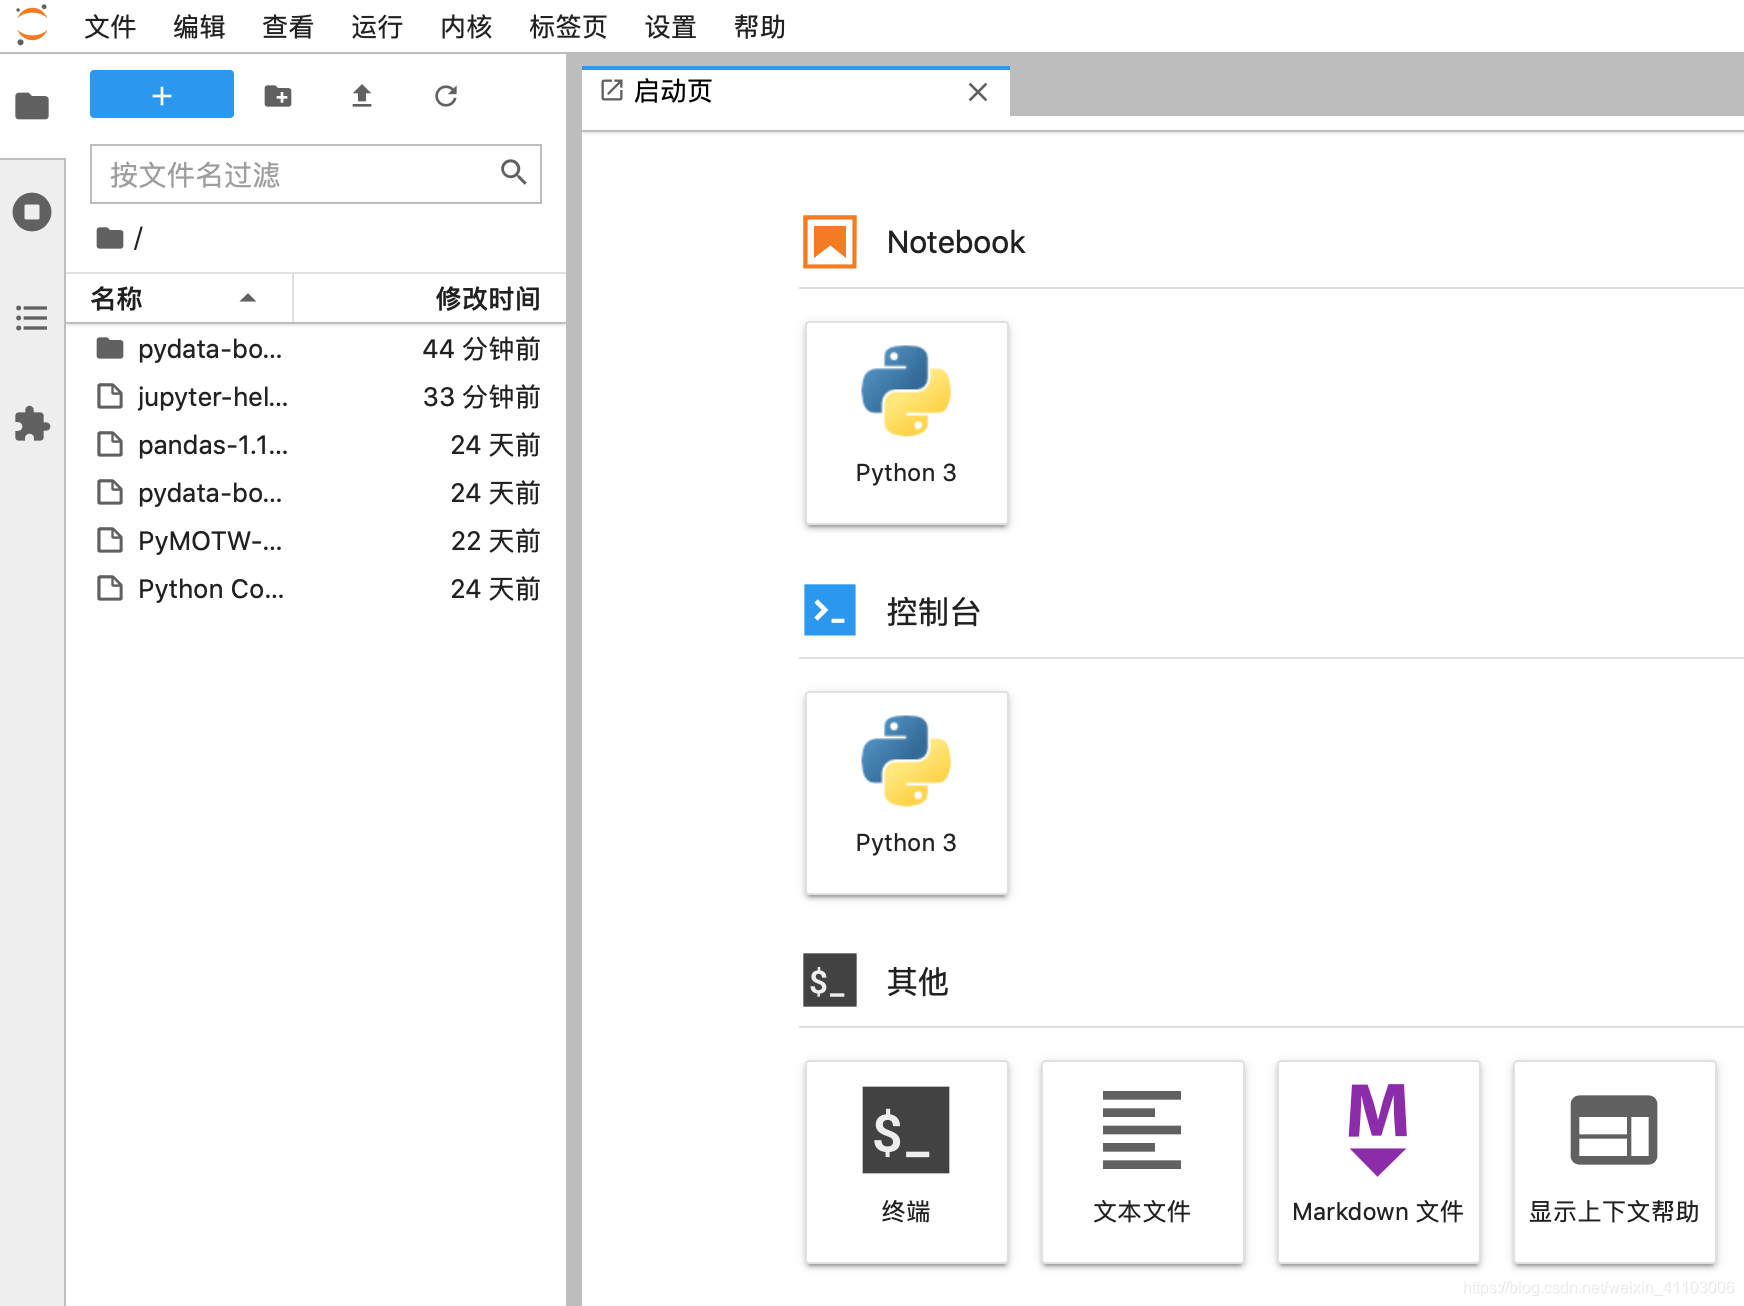1744x1306 pixels.
Task: Open the file browser sidebar panel
Action: (32, 105)
